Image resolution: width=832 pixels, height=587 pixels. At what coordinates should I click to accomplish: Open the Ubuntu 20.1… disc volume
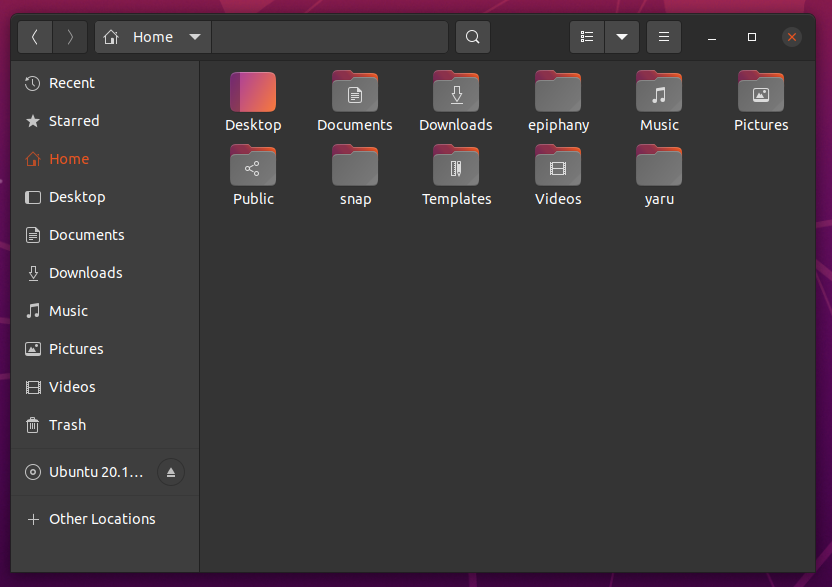(x=84, y=472)
